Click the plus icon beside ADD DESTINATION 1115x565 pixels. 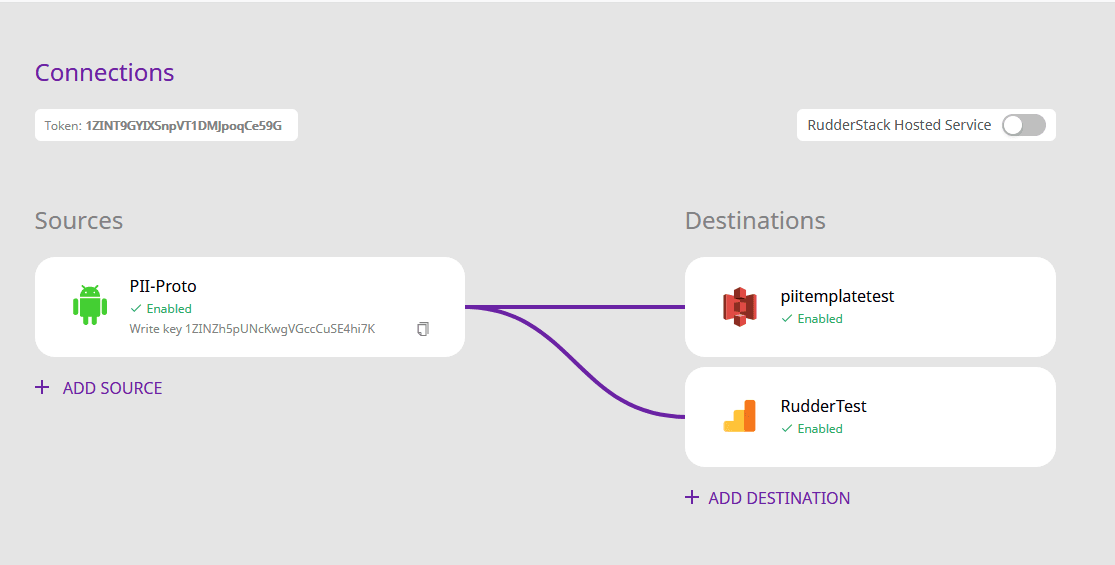[x=692, y=497]
